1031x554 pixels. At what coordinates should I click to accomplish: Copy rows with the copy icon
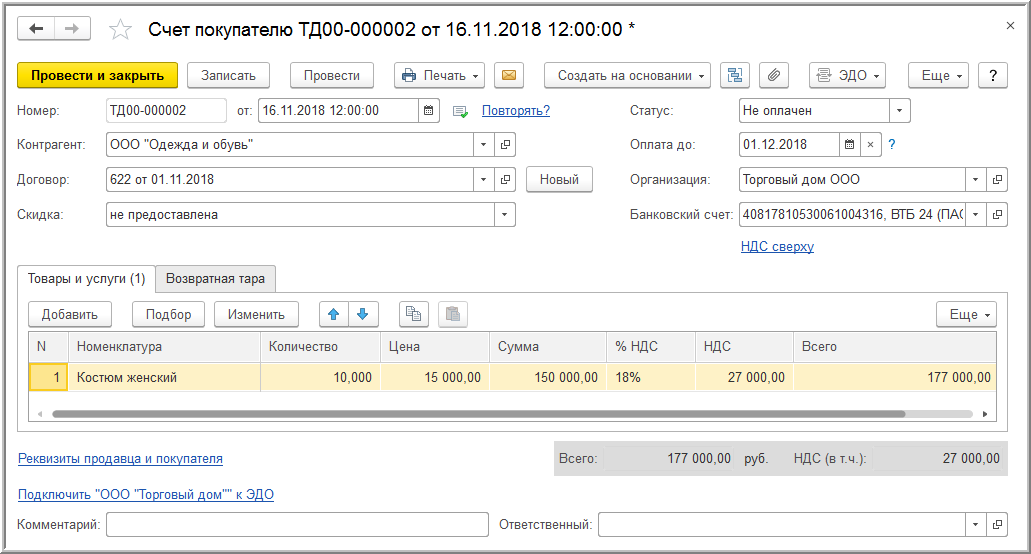pos(414,314)
